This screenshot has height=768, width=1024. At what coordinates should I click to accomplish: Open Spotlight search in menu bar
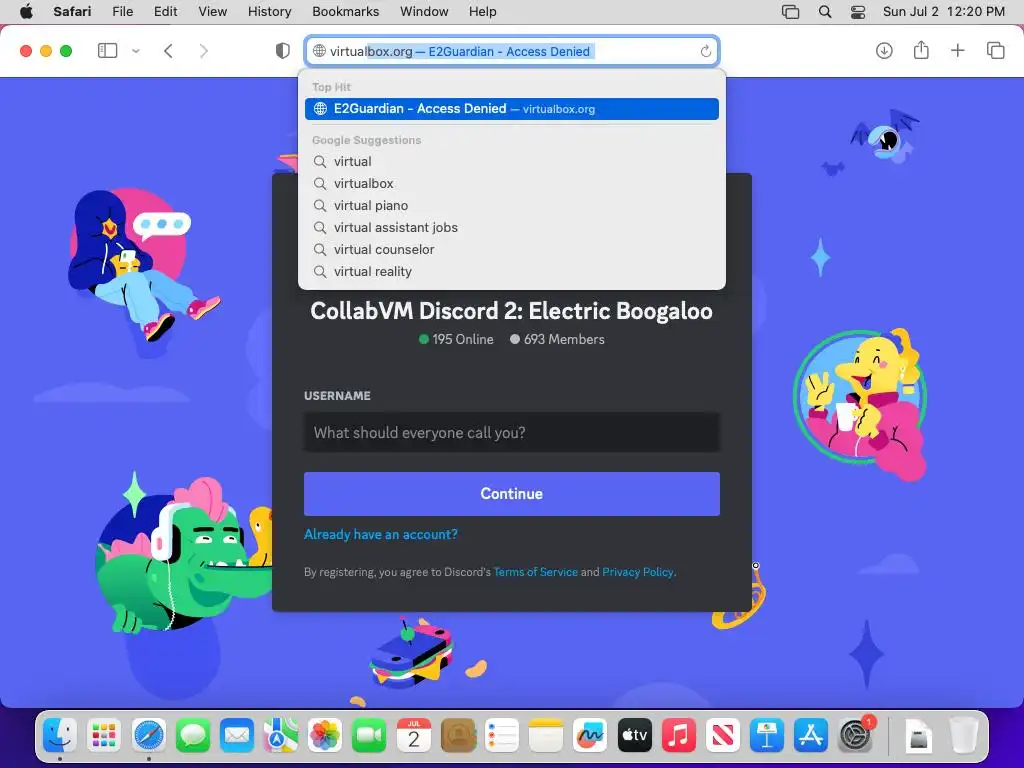825,12
